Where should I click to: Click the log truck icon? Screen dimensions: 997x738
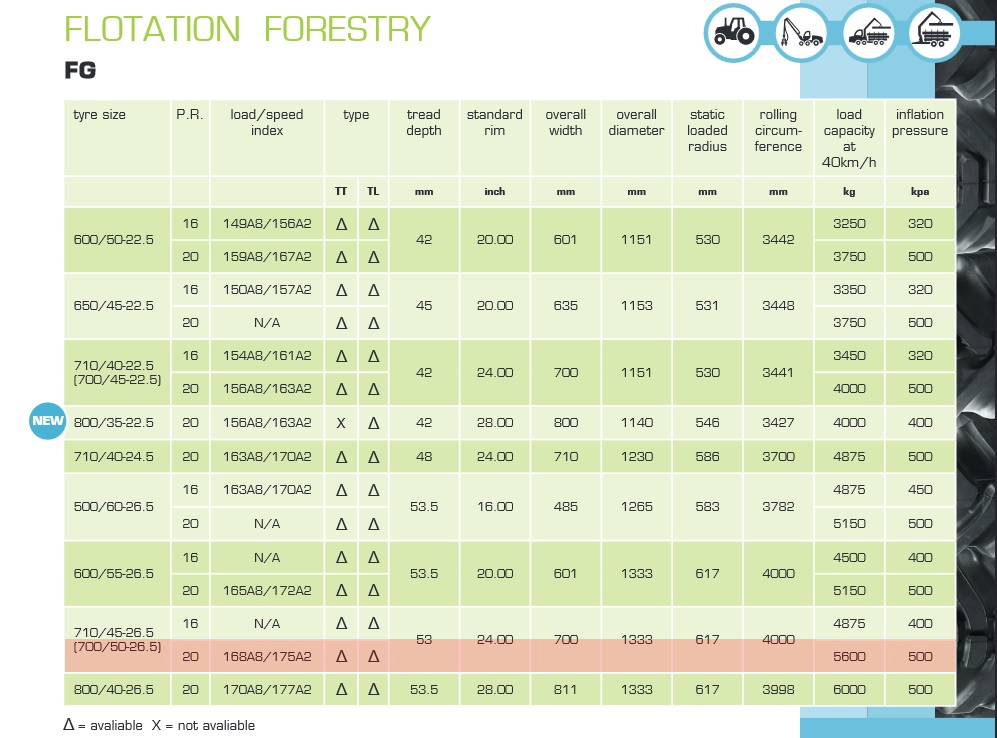pyautogui.click(x=869, y=32)
